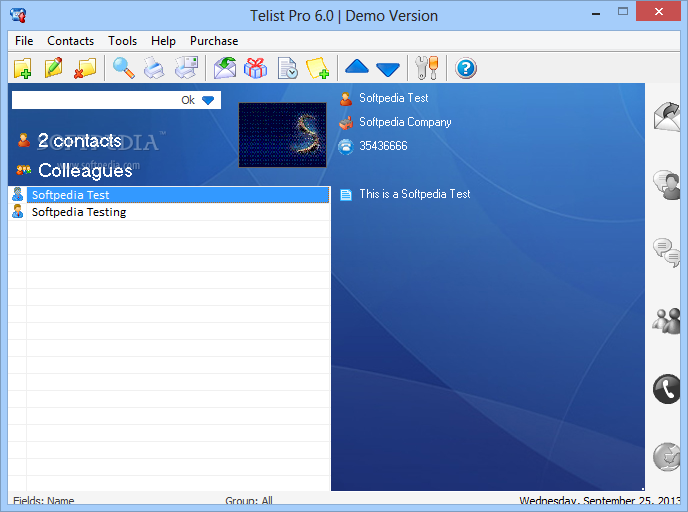Click the delete contact icon

tap(85, 68)
